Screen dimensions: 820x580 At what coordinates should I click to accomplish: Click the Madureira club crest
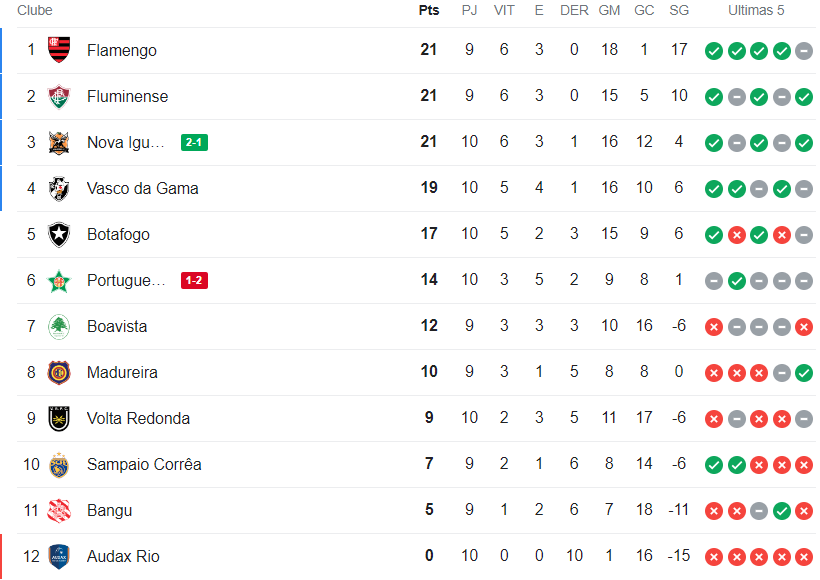[x=60, y=372]
